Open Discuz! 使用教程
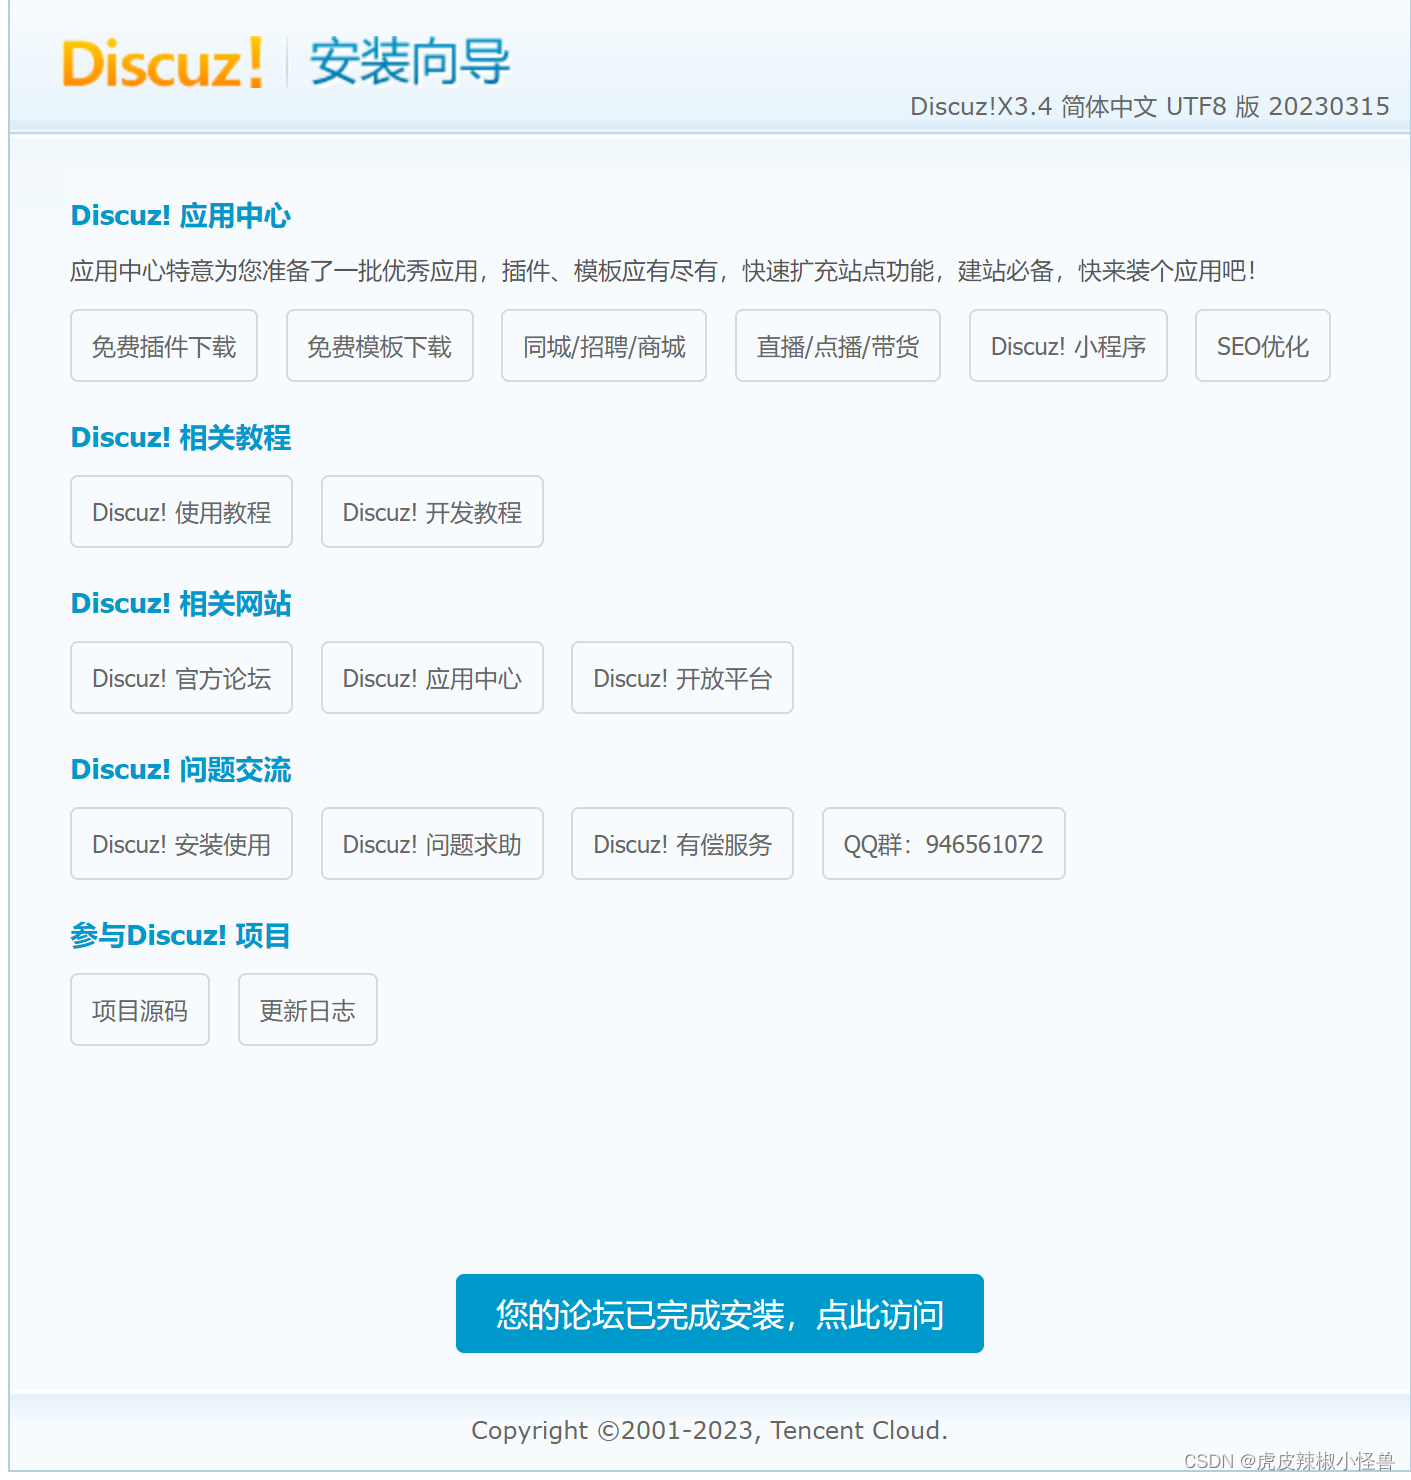Viewport: 1411px width, 1480px height. point(181,512)
